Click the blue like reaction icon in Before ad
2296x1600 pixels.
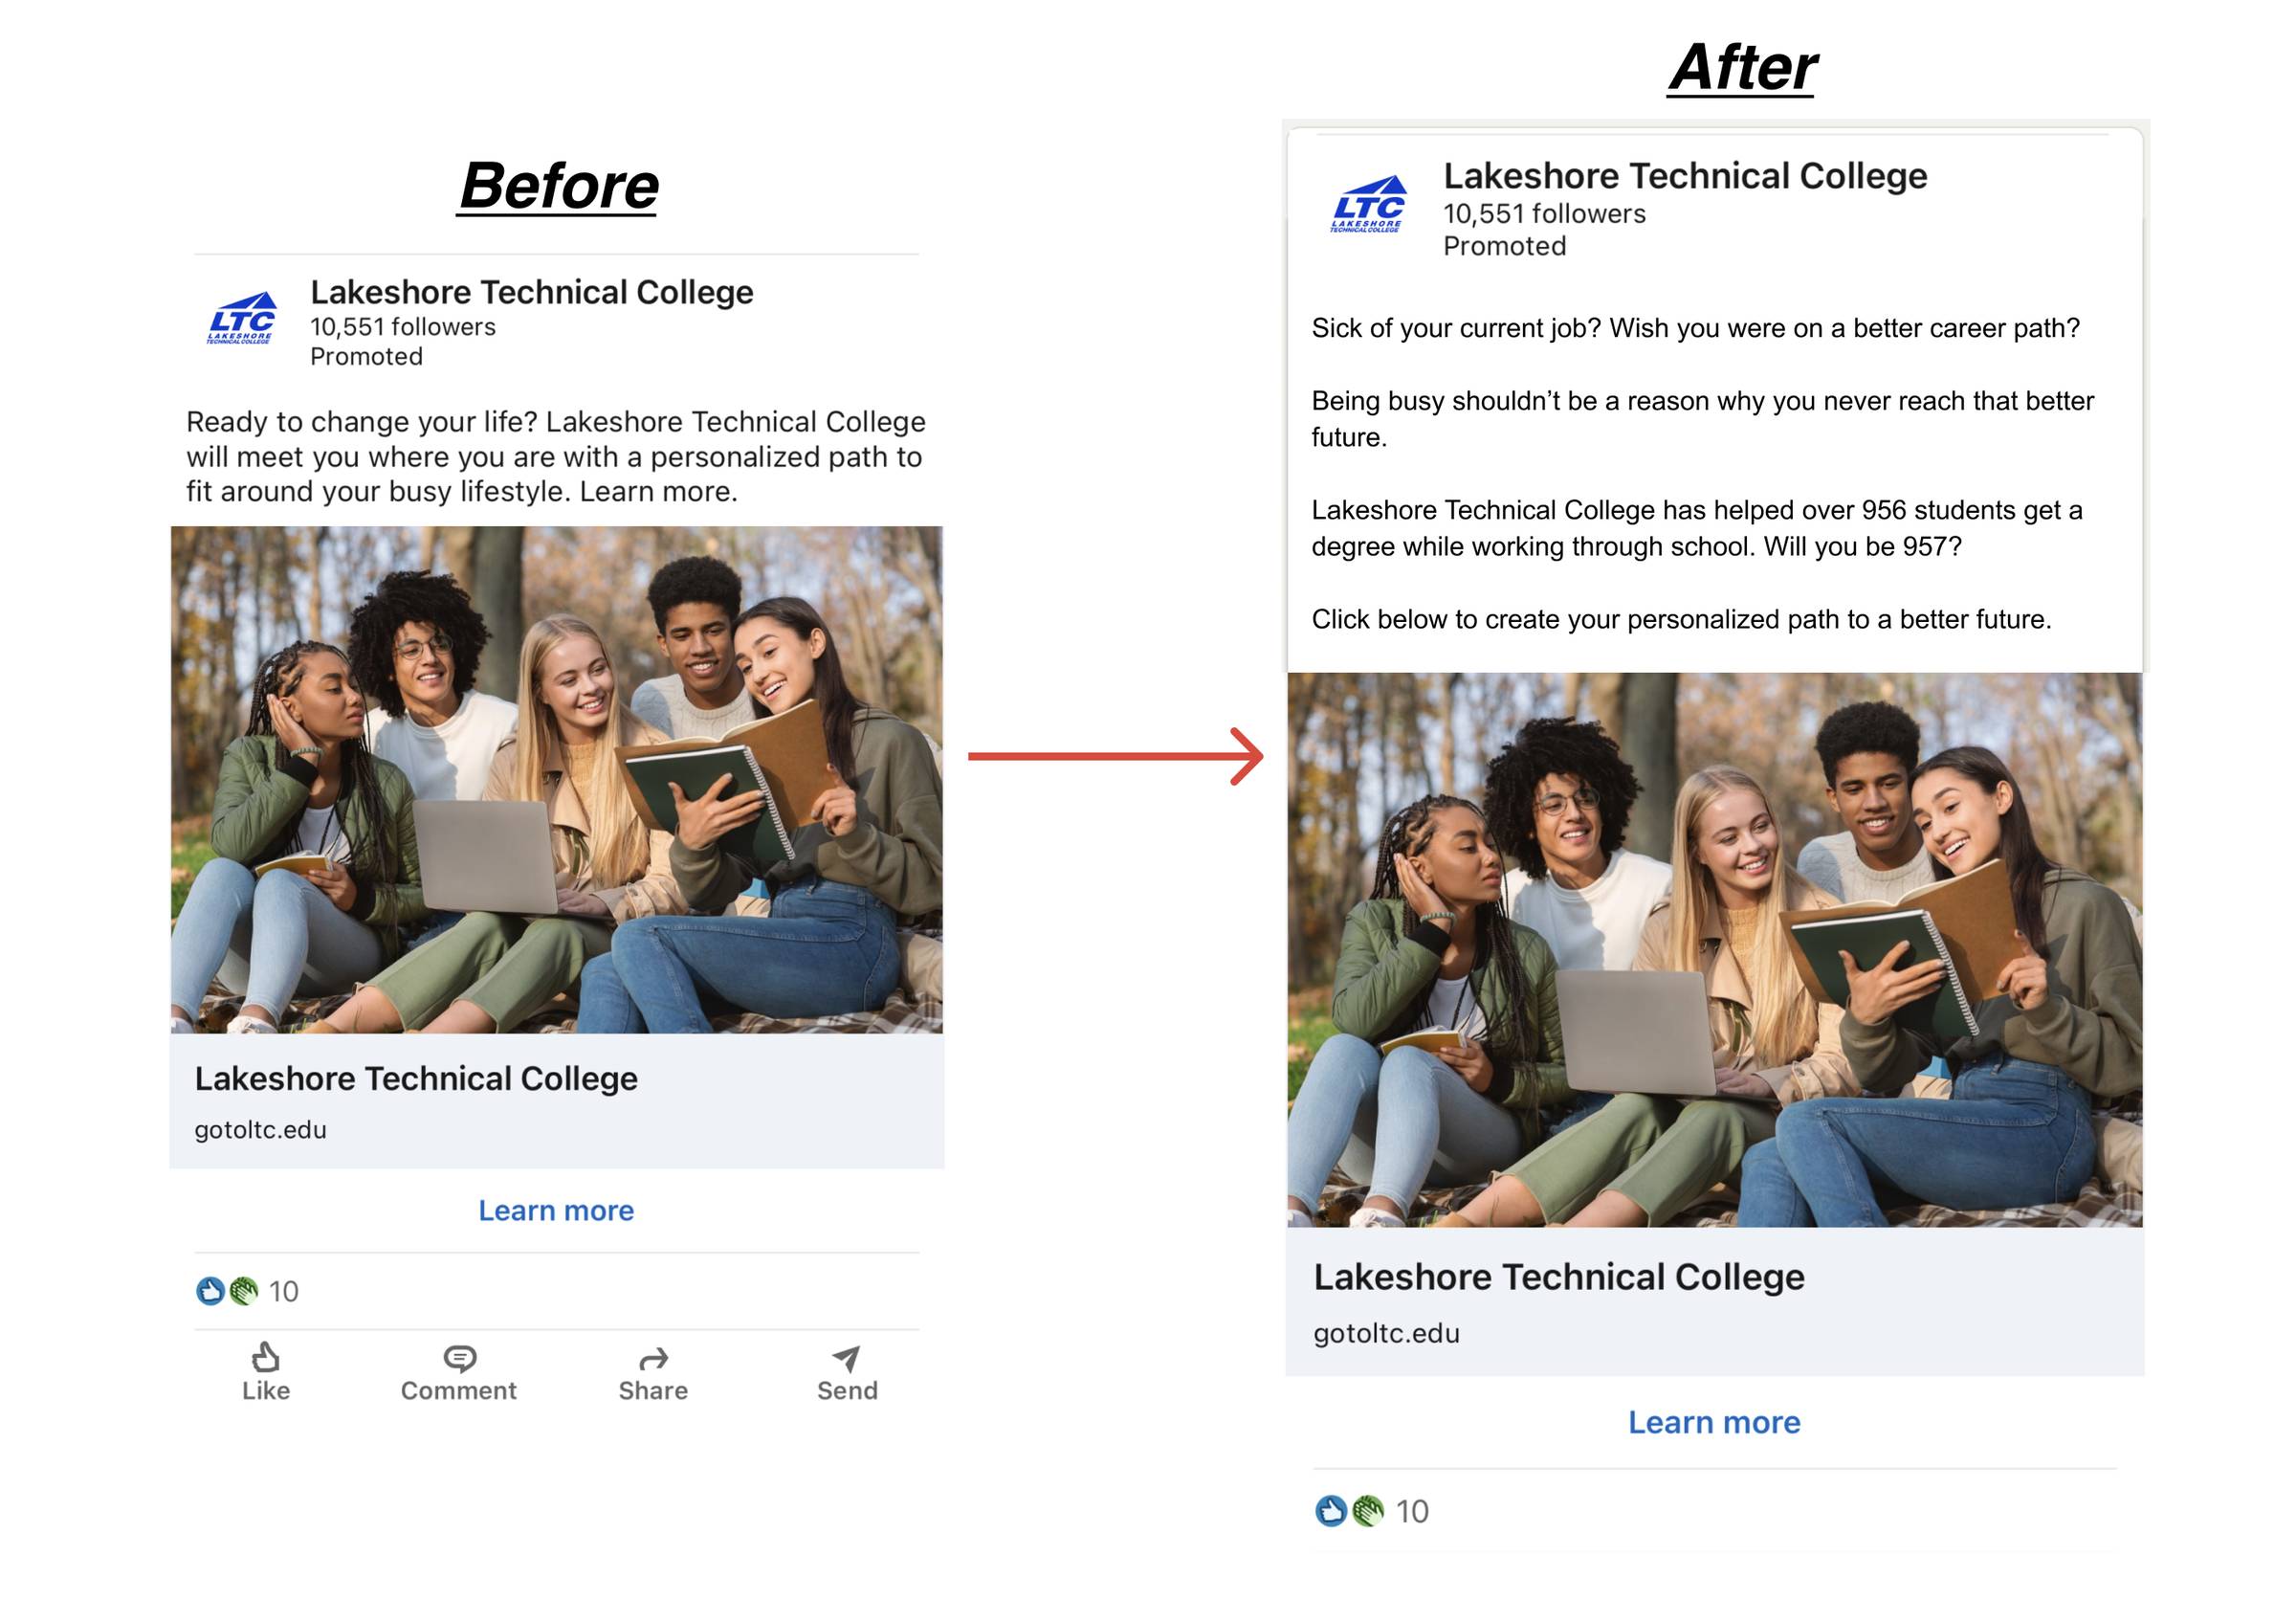(x=210, y=1291)
